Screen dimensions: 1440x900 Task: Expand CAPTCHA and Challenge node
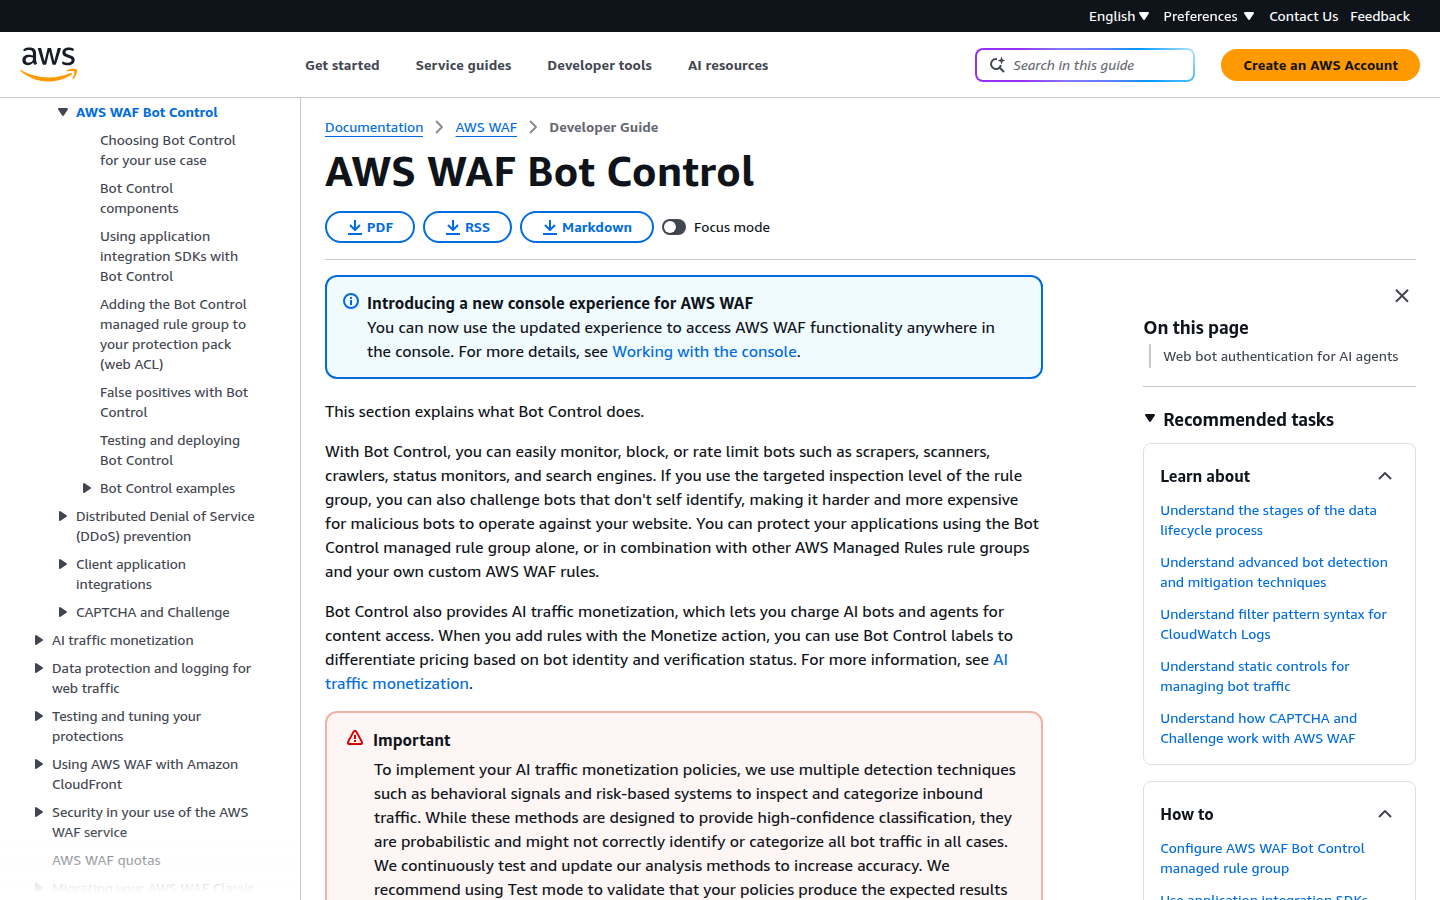(x=63, y=612)
